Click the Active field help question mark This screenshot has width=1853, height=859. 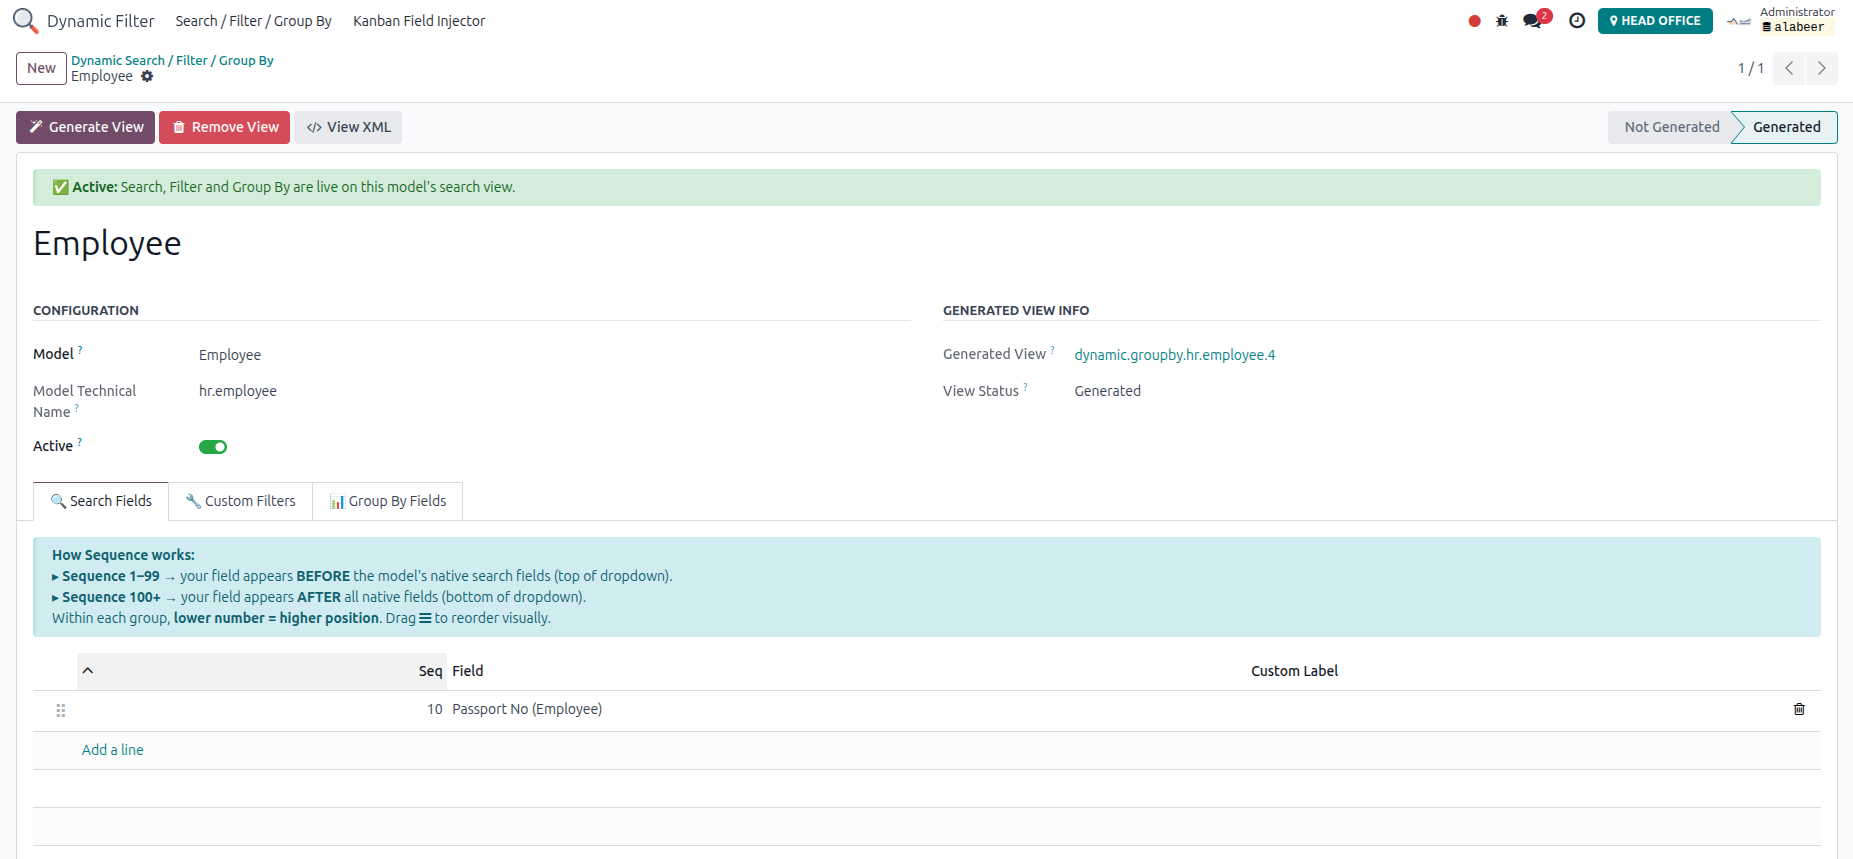point(80,442)
